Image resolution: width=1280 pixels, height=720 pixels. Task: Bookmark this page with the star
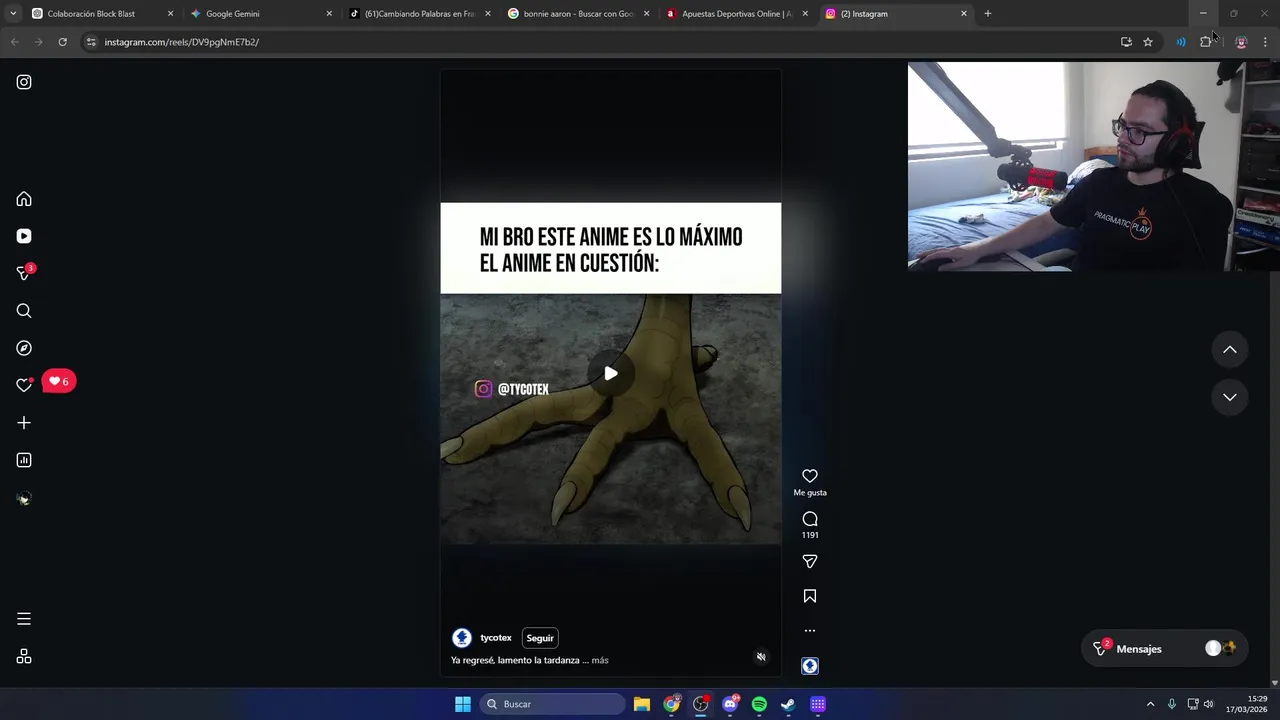1148,42
